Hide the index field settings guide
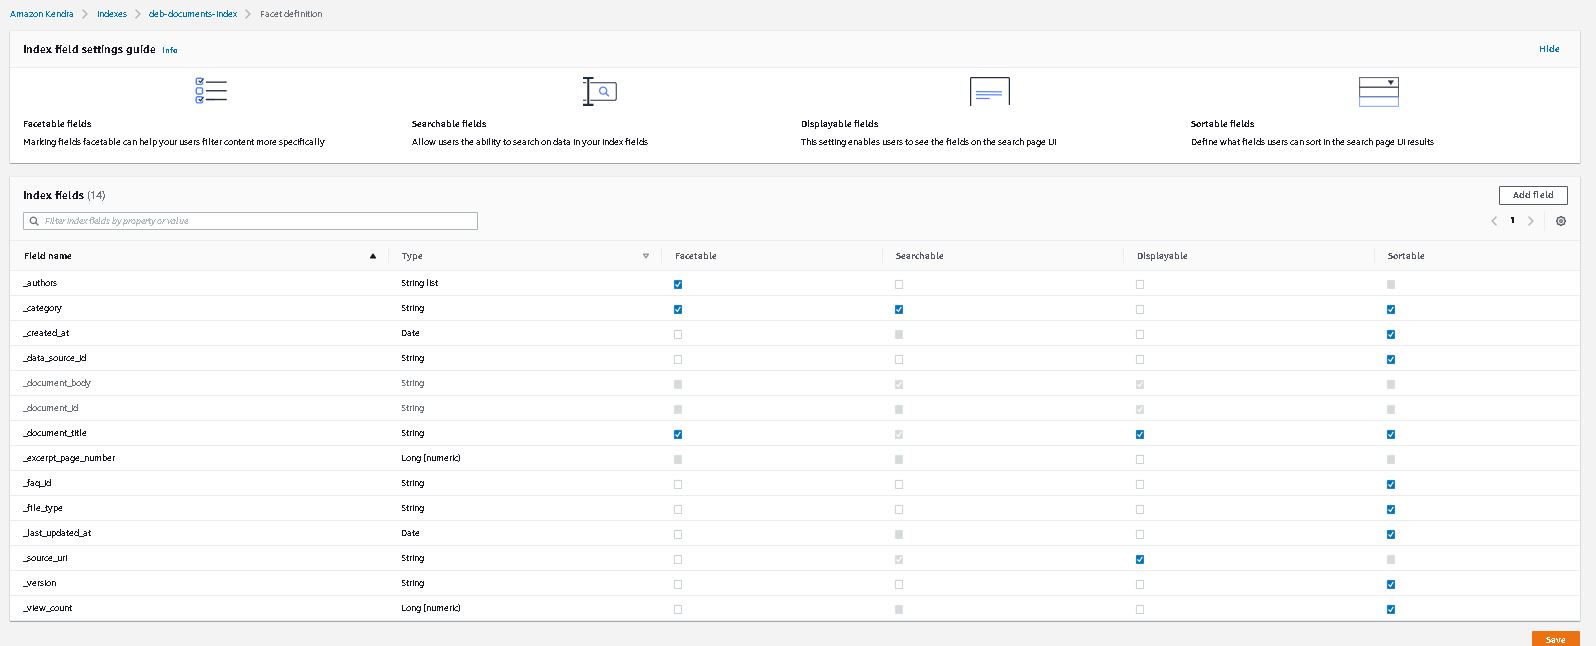This screenshot has width=1596, height=646. tap(1549, 49)
